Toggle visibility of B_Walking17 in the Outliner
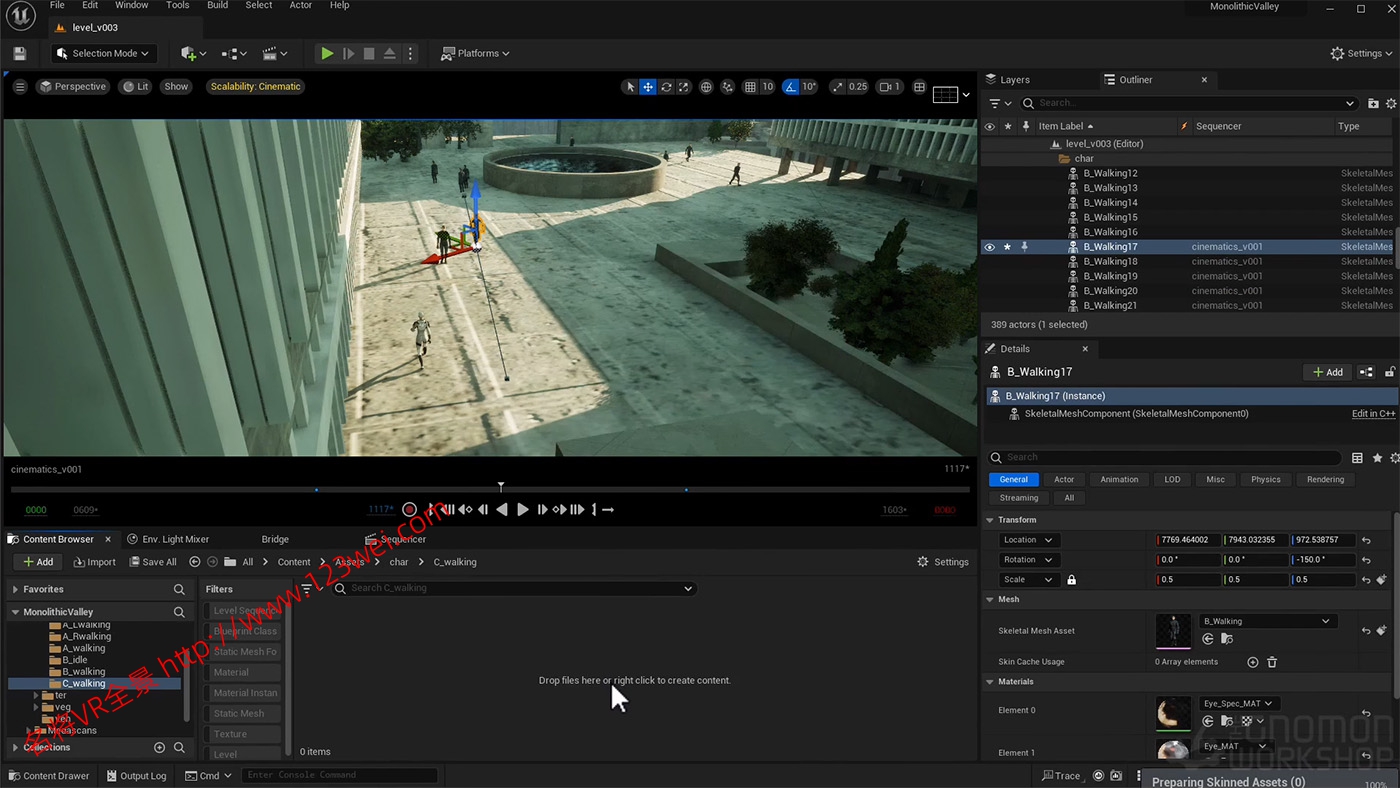The image size is (1400, 788). 989,246
